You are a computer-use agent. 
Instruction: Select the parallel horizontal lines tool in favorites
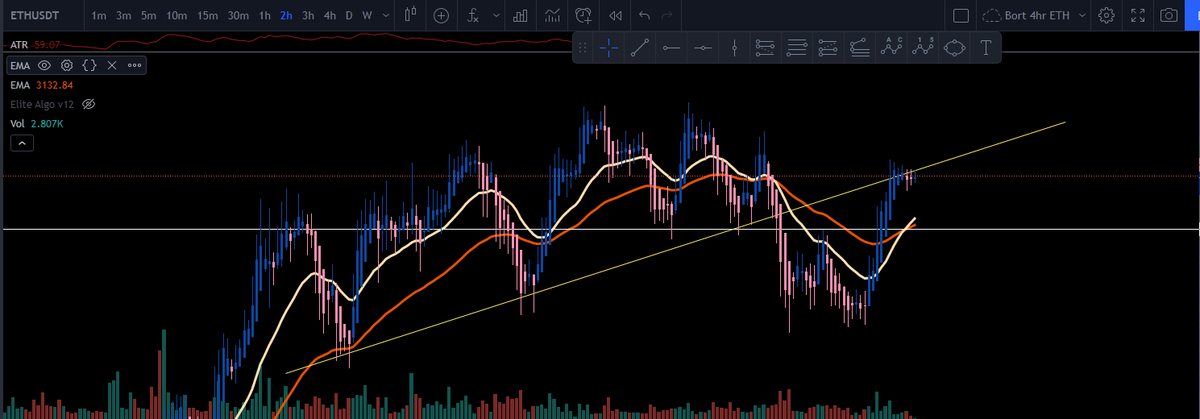797,47
